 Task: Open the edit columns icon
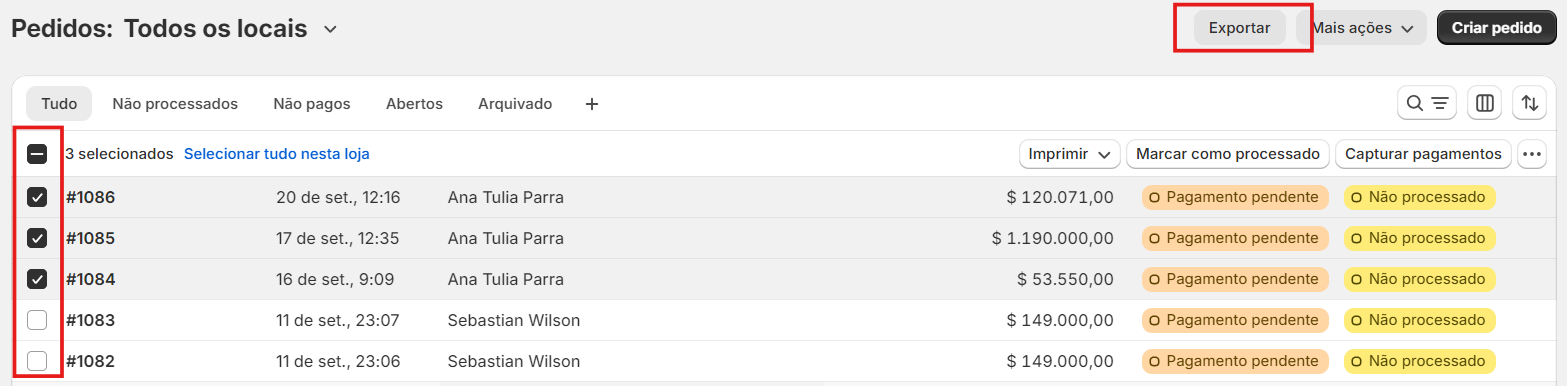click(1485, 103)
